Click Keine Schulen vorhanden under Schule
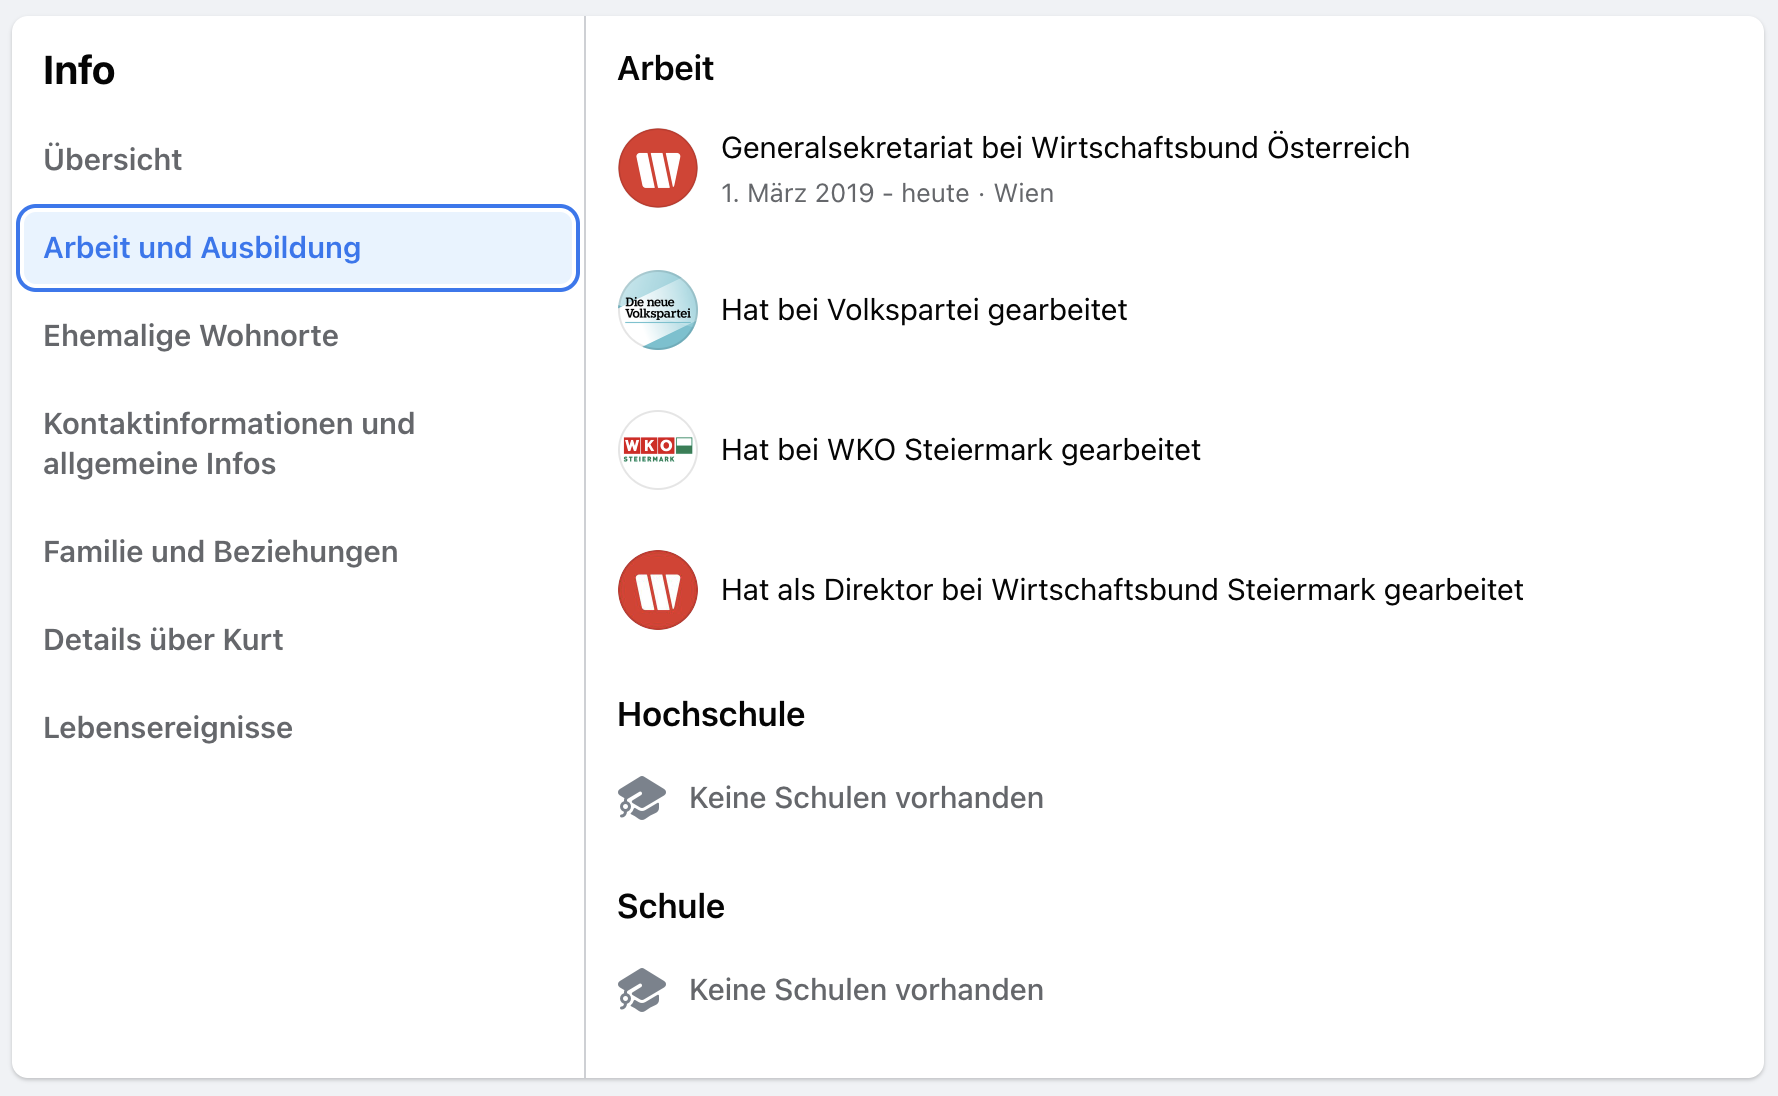 [866, 990]
